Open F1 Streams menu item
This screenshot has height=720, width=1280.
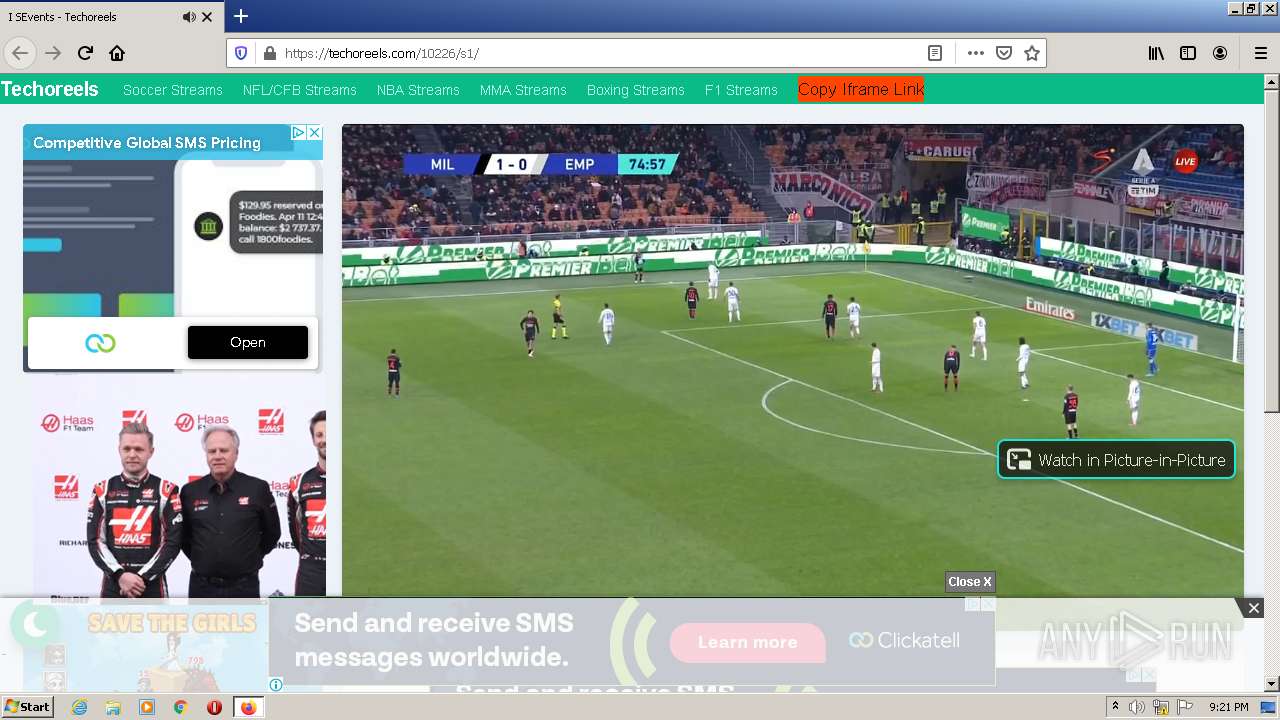click(x=741, y=90)
